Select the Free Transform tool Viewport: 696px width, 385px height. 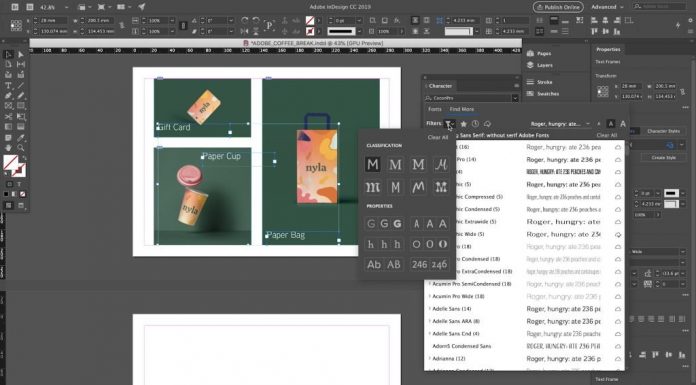pyautogui.click(x=20, y=116)
